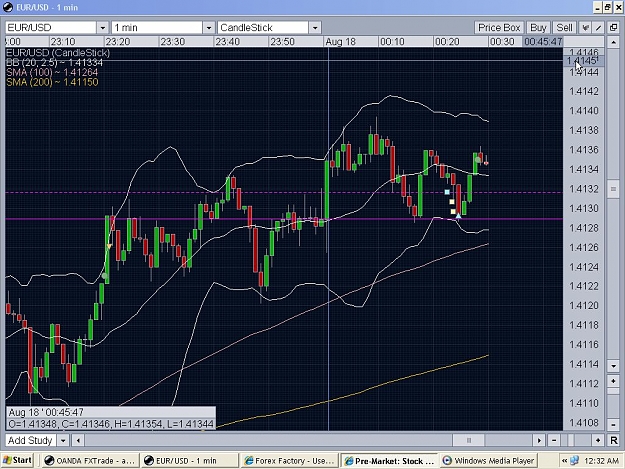
Task: Open the 1 min timeframe dropdown
Action: [208, 27]
